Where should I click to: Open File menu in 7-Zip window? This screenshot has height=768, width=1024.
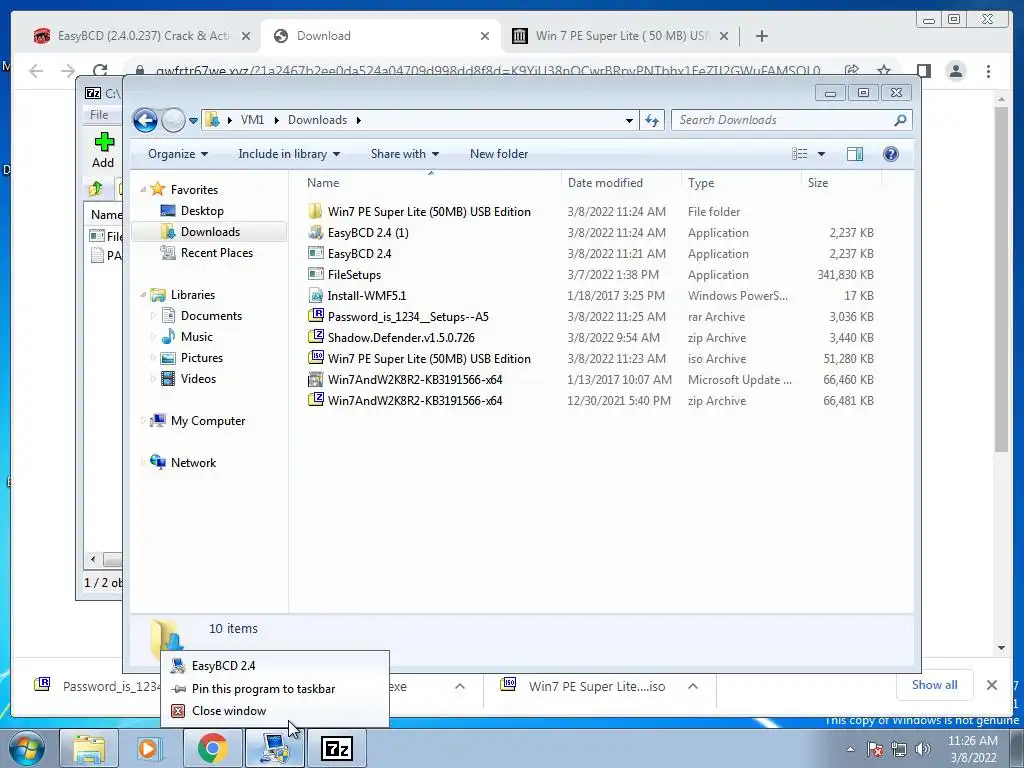coord(99,115)
